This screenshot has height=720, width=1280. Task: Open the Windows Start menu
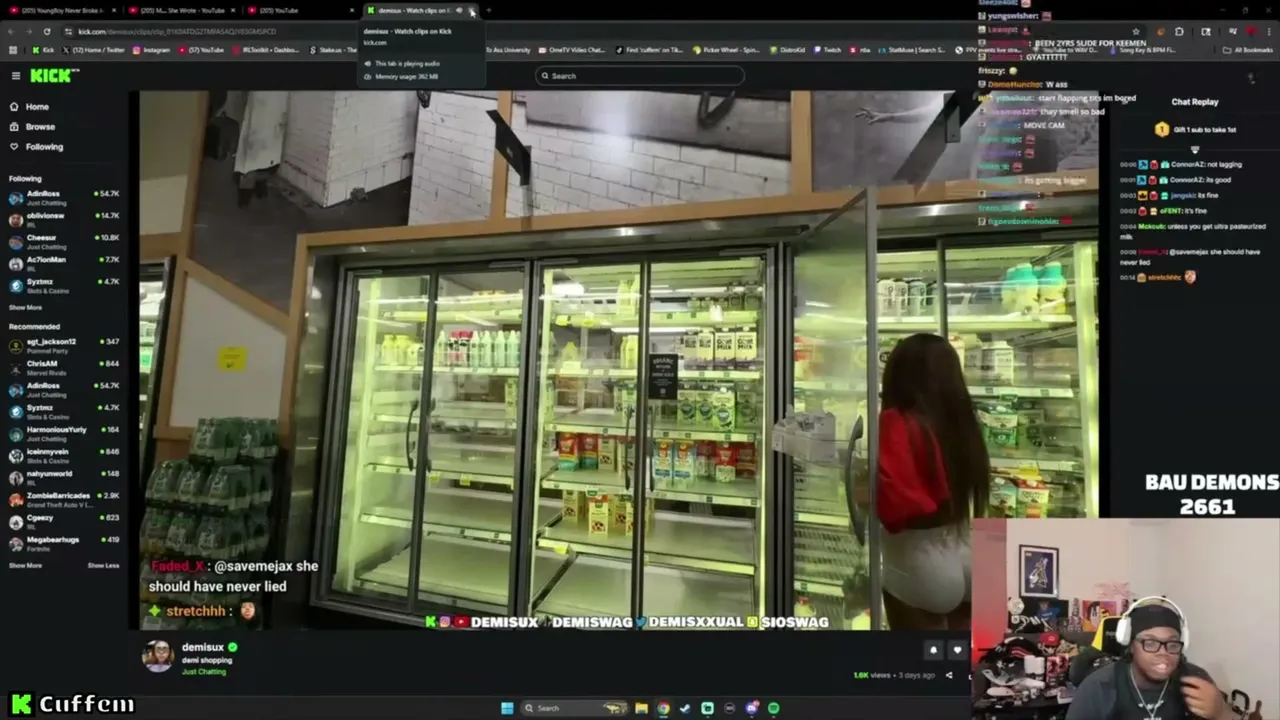507,708
